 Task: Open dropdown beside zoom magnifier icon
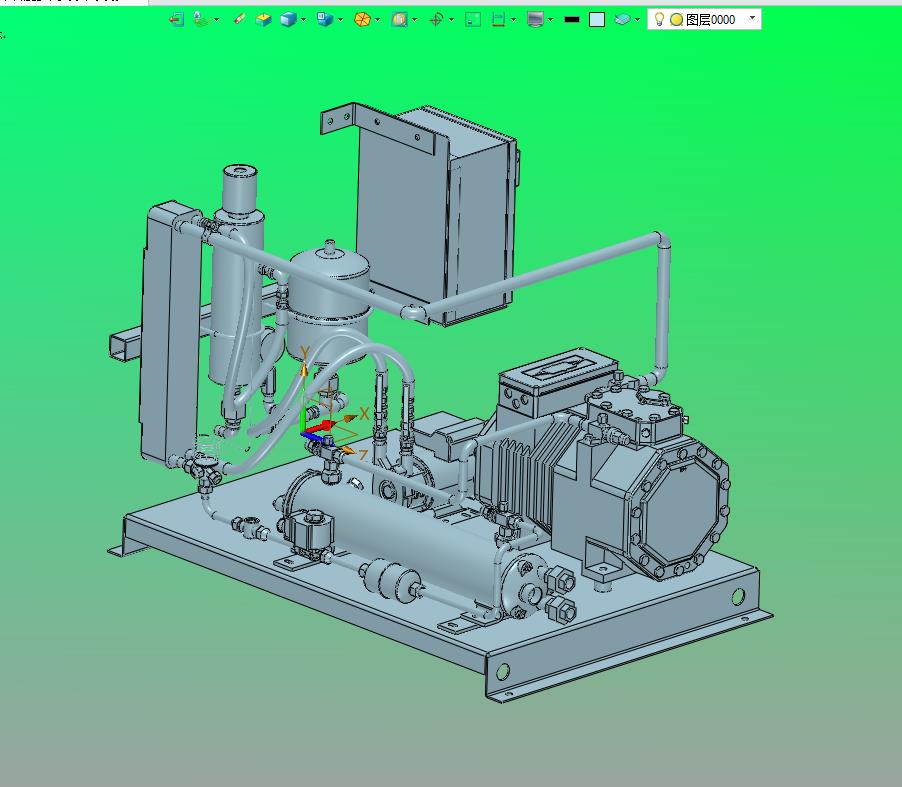[x=415, y=20]
